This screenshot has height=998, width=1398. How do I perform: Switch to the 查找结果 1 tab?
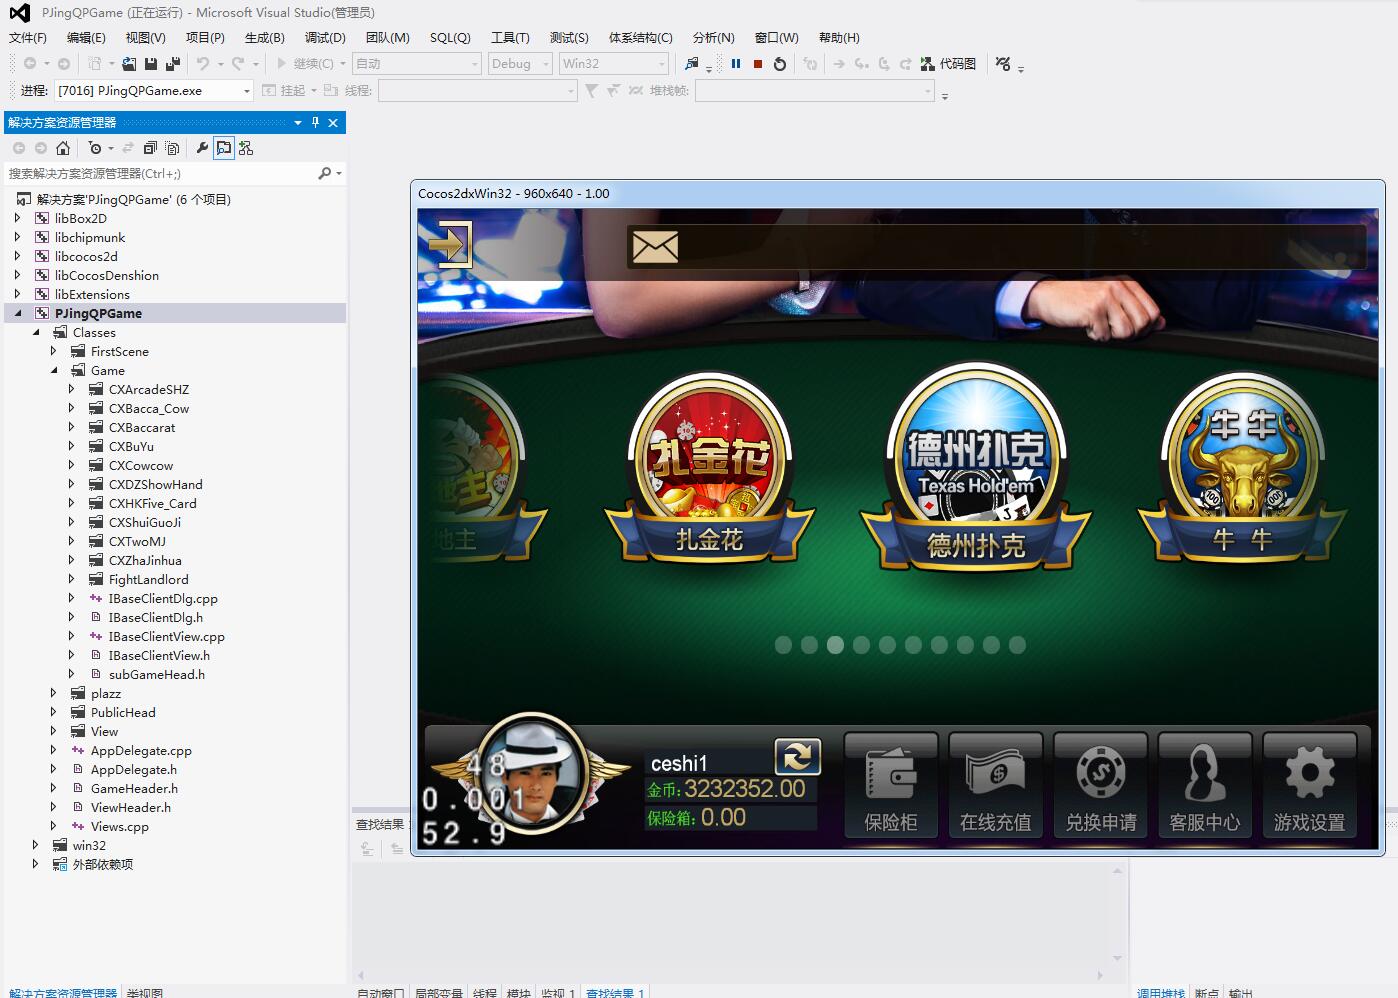click(x=614, y=992)
